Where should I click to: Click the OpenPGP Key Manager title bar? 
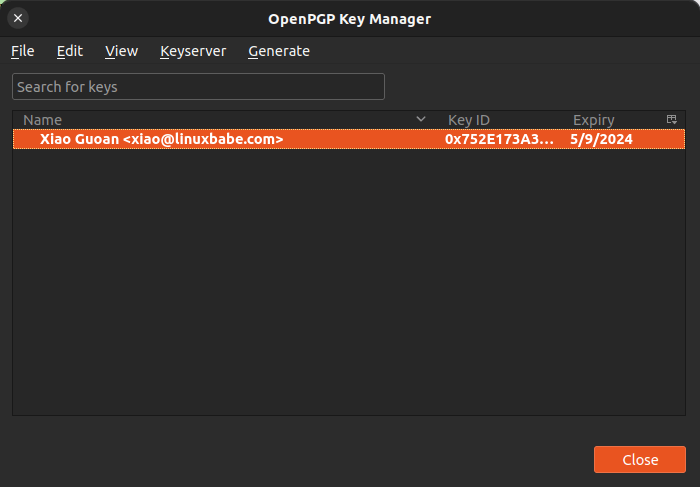(349, 18)
